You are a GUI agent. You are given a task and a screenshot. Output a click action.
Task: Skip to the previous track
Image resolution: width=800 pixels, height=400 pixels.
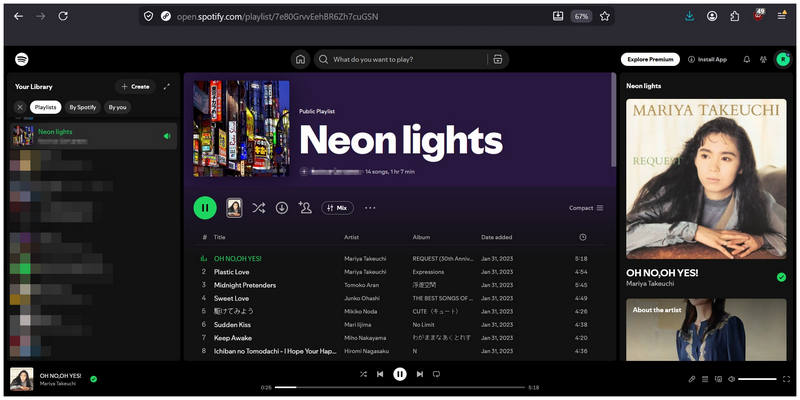380,374
